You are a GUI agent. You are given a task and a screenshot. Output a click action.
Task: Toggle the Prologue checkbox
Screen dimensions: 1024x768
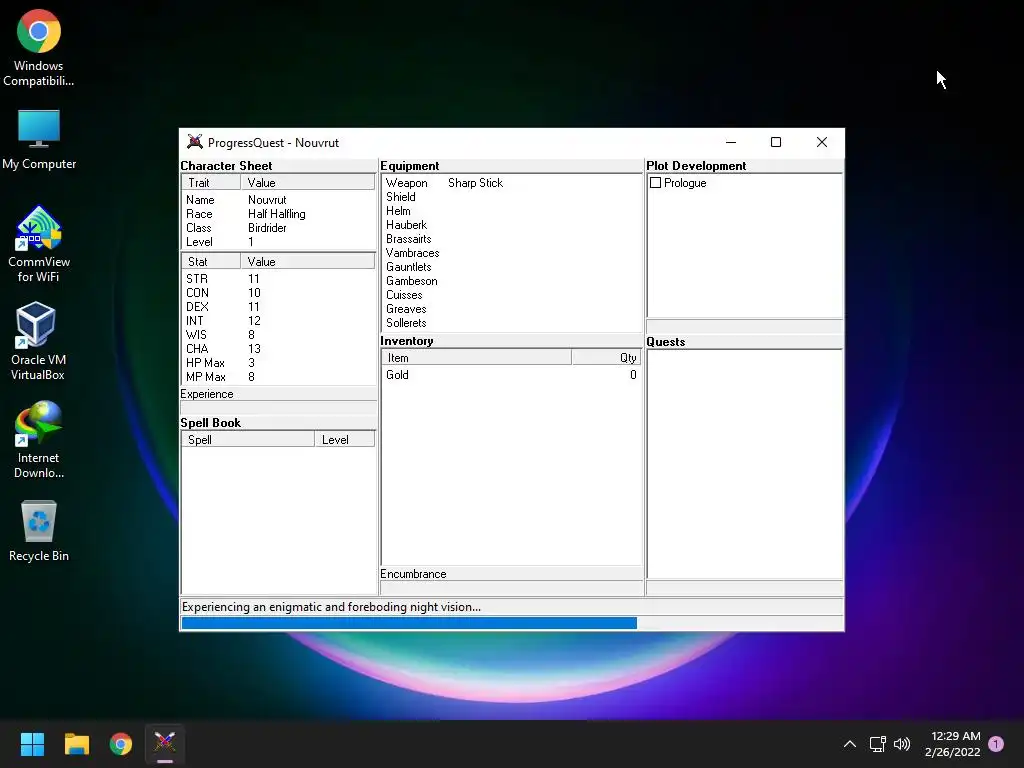(655, 183)
